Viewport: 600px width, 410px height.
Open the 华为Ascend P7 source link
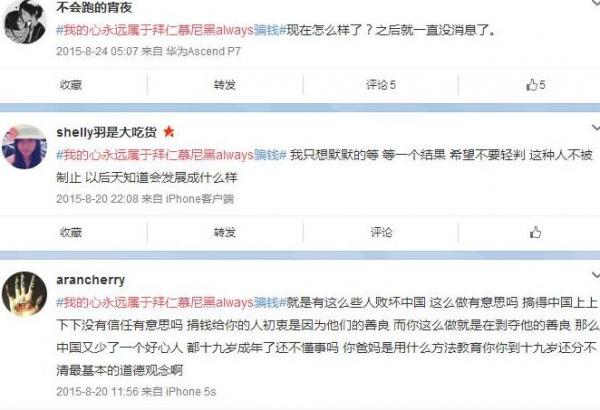click(x=203, y=51)
